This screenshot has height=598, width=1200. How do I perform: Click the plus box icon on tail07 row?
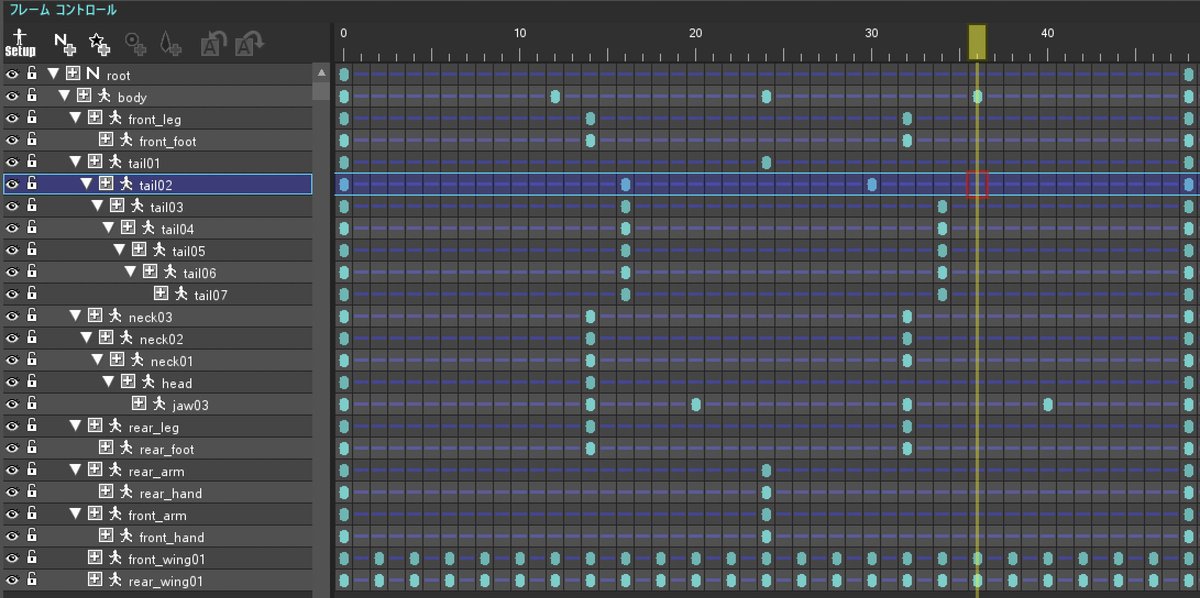click(x=161, y=294)
